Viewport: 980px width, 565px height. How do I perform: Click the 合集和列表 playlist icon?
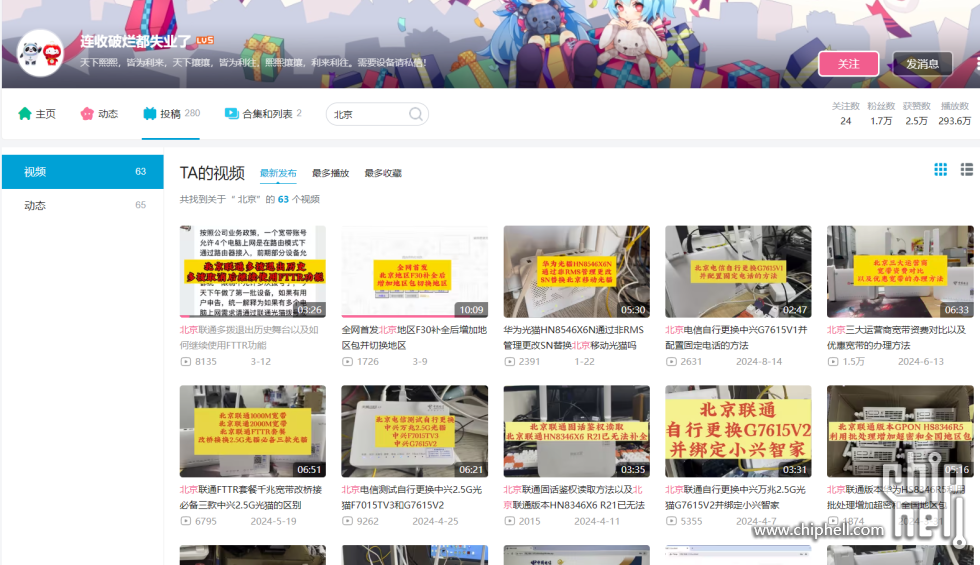point(231,113)
